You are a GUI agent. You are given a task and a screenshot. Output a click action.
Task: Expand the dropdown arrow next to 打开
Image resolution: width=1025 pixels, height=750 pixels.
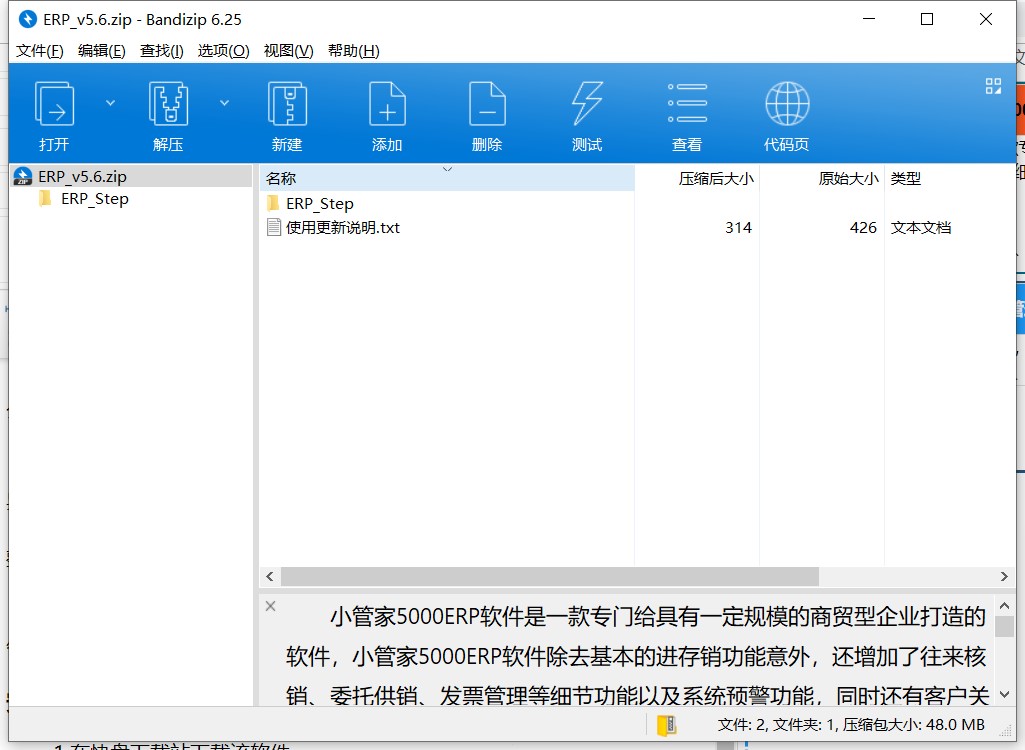pyautogui.click(x=111, y=102)
